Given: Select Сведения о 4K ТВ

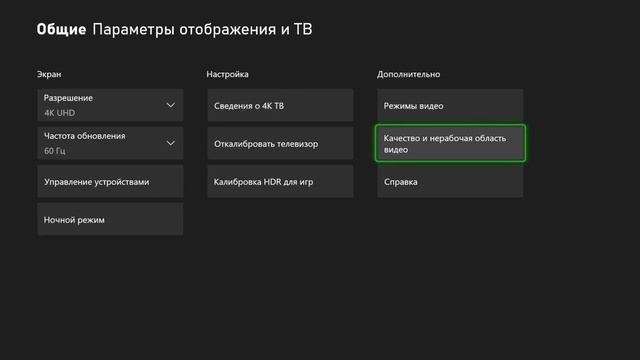Looking at the screenshot, I should click(x=280, y=105).
